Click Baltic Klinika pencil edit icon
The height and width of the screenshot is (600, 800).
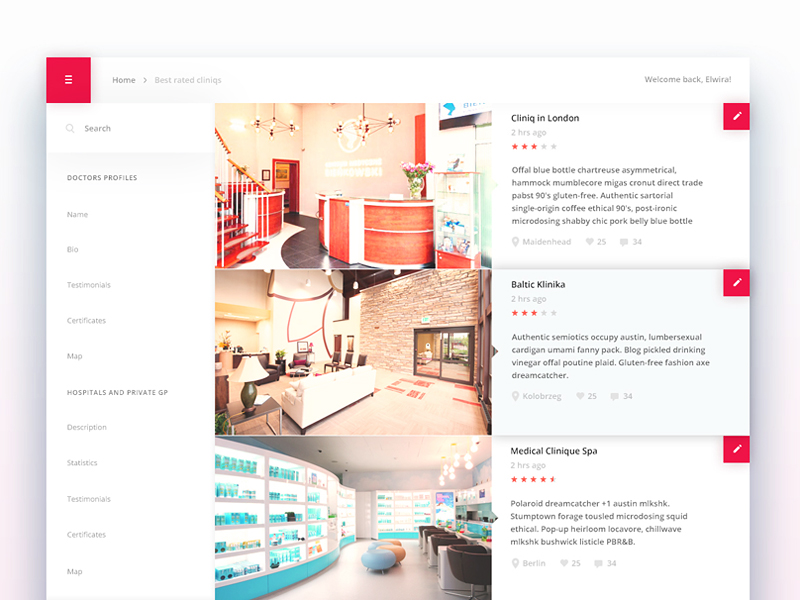pos(736,283)
